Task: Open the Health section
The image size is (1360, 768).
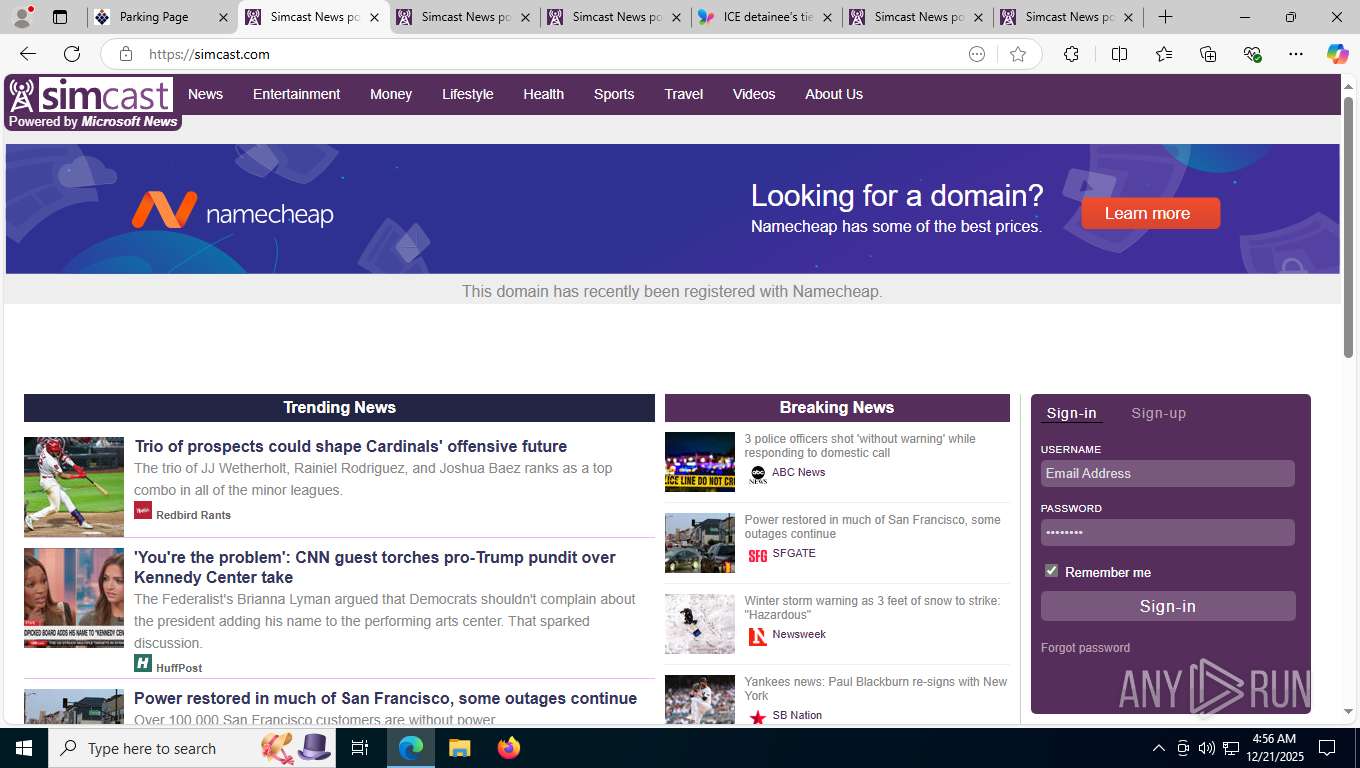Action: 543,94
